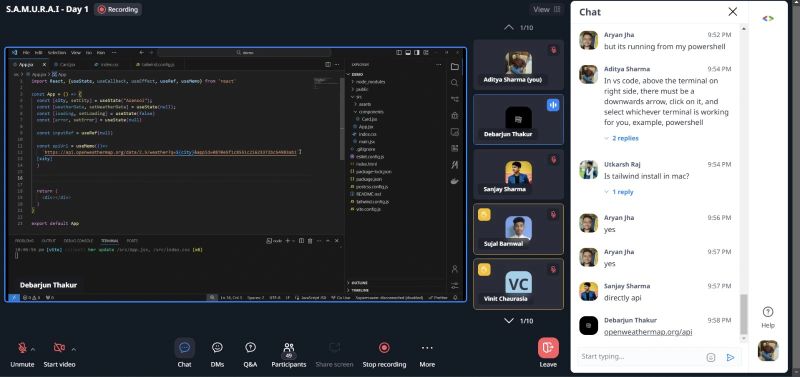Open the openweathermap.org/api link in chat
The image size is (800, 377).
[x=648, y=332]
